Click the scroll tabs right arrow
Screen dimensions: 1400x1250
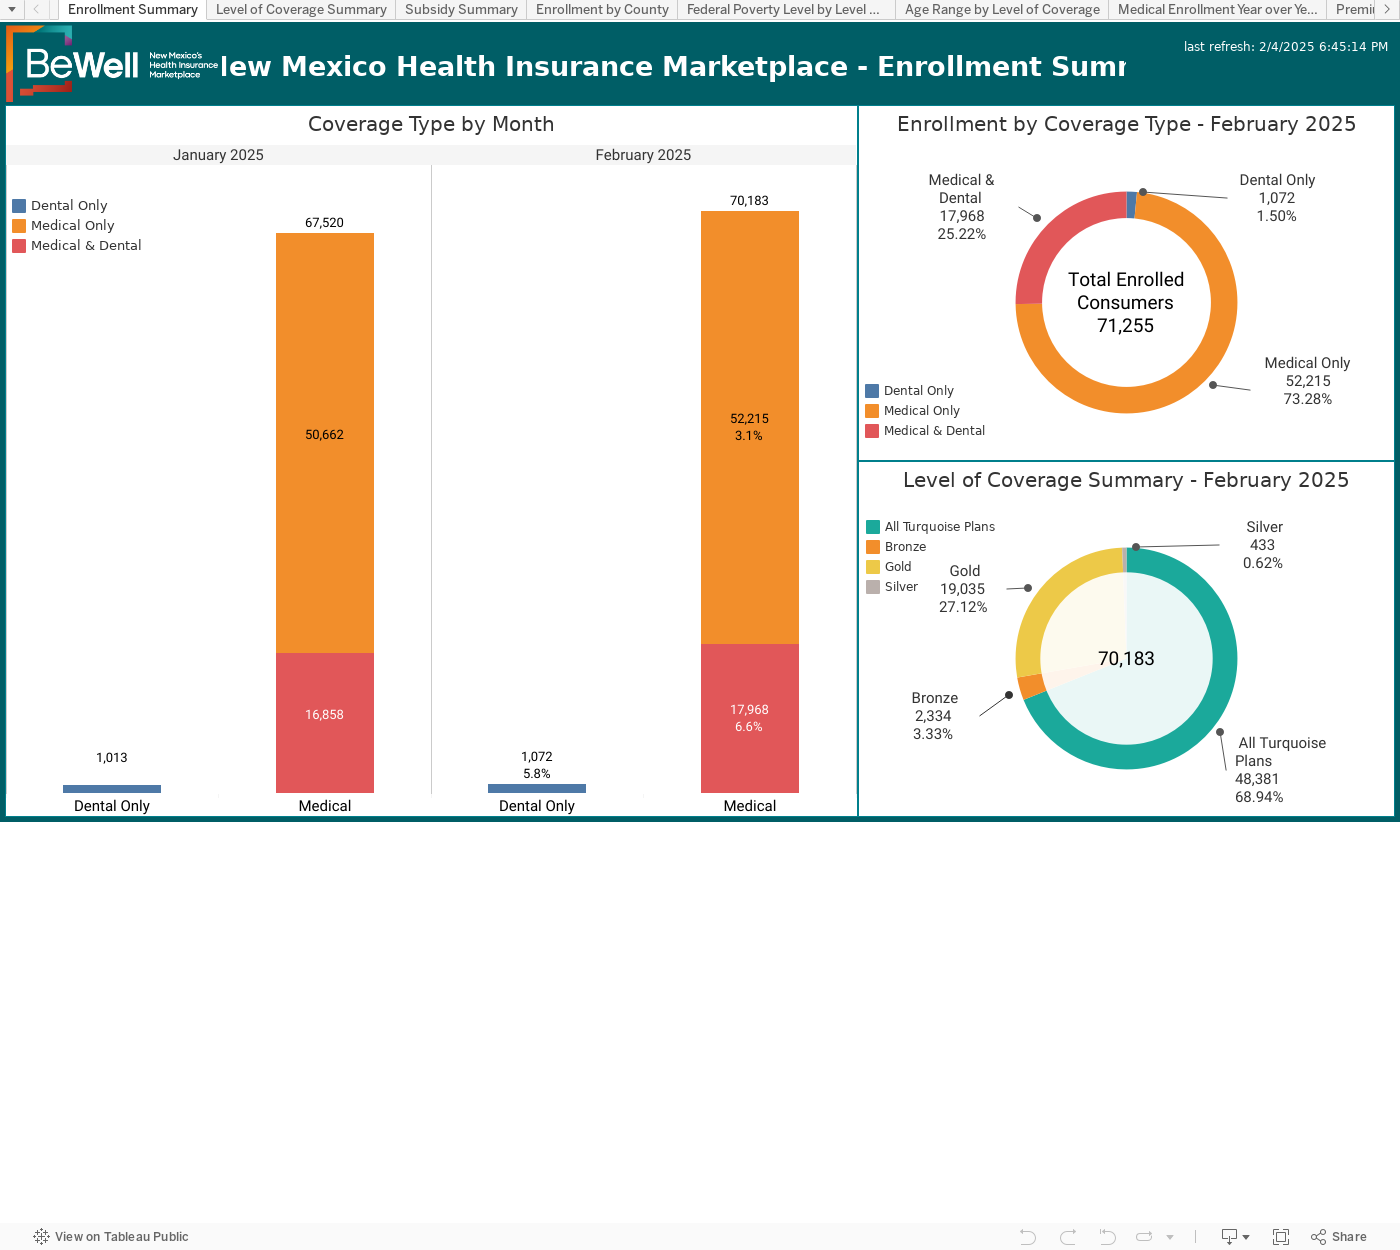(1387, 10)
